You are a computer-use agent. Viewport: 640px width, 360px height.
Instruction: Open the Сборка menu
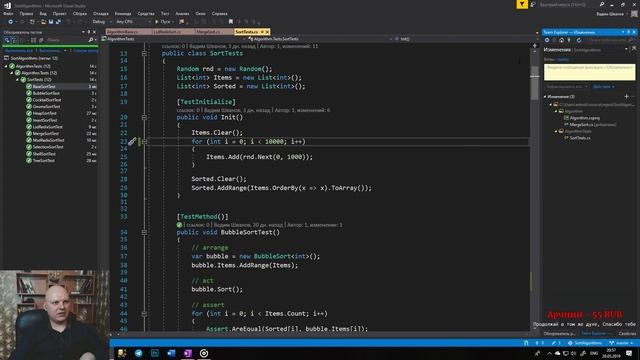(x=80, y=13)
